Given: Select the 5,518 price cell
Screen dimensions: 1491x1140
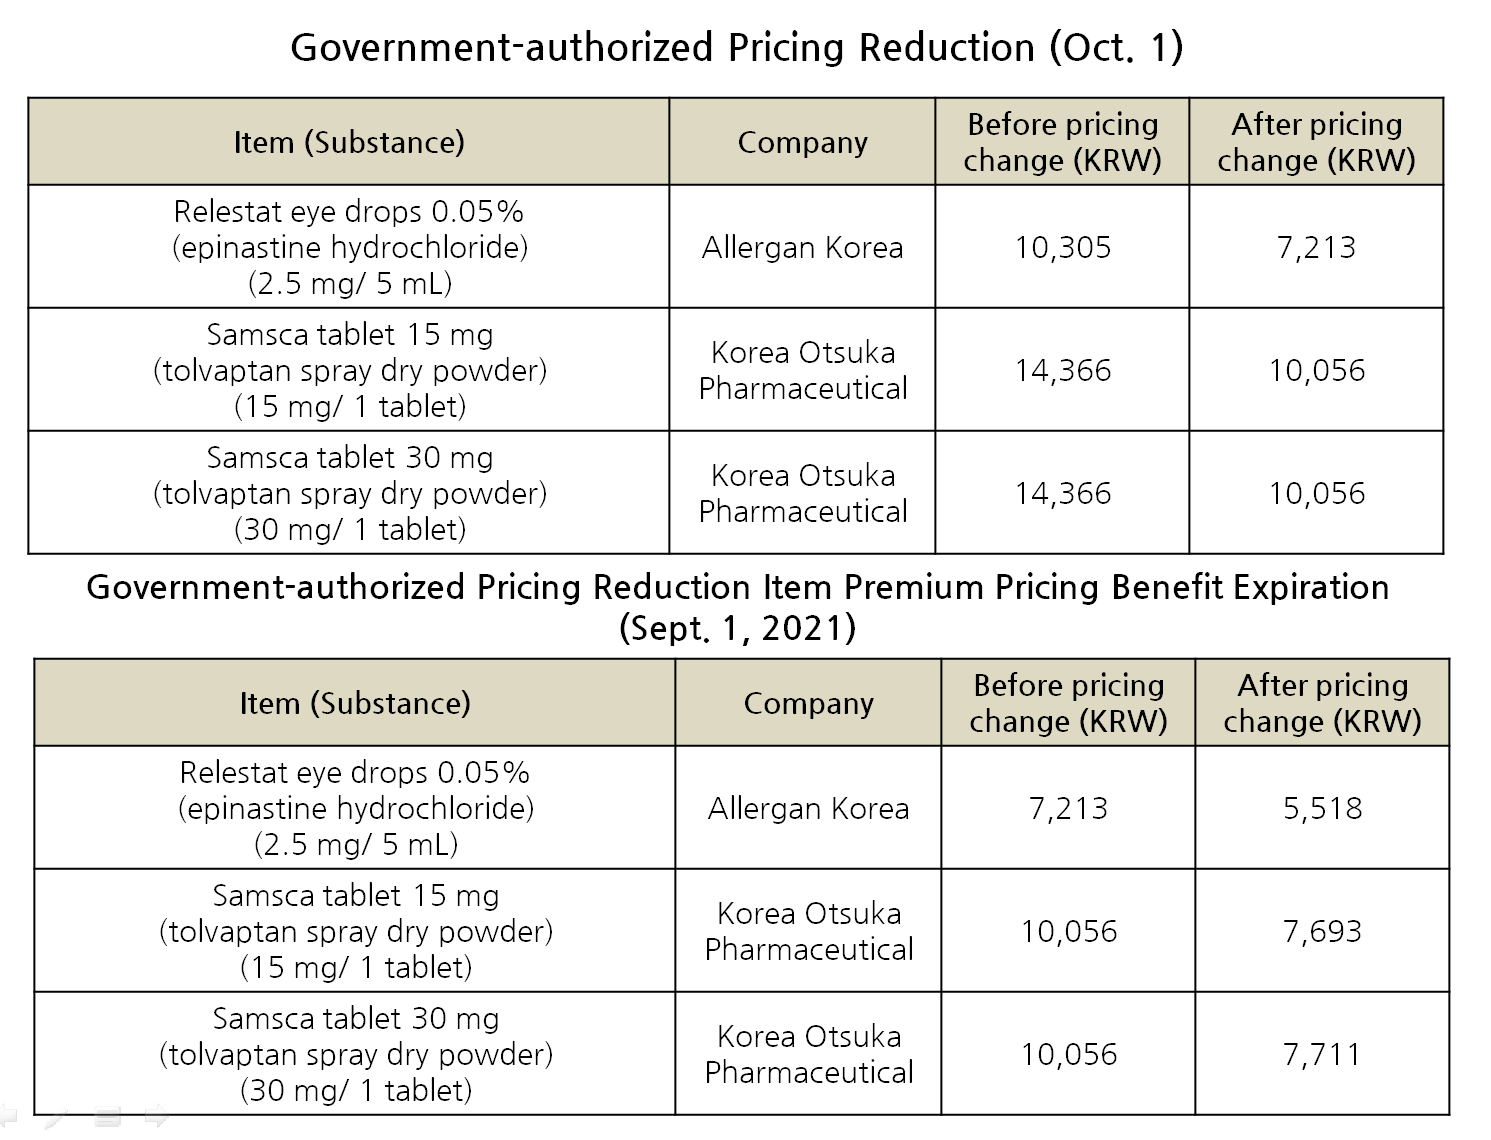Looking at the screenshot, I should (x=1322, y=808).
